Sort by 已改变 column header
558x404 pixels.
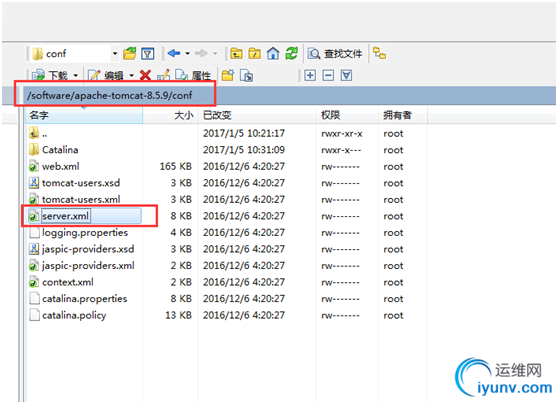pos(257,115)
